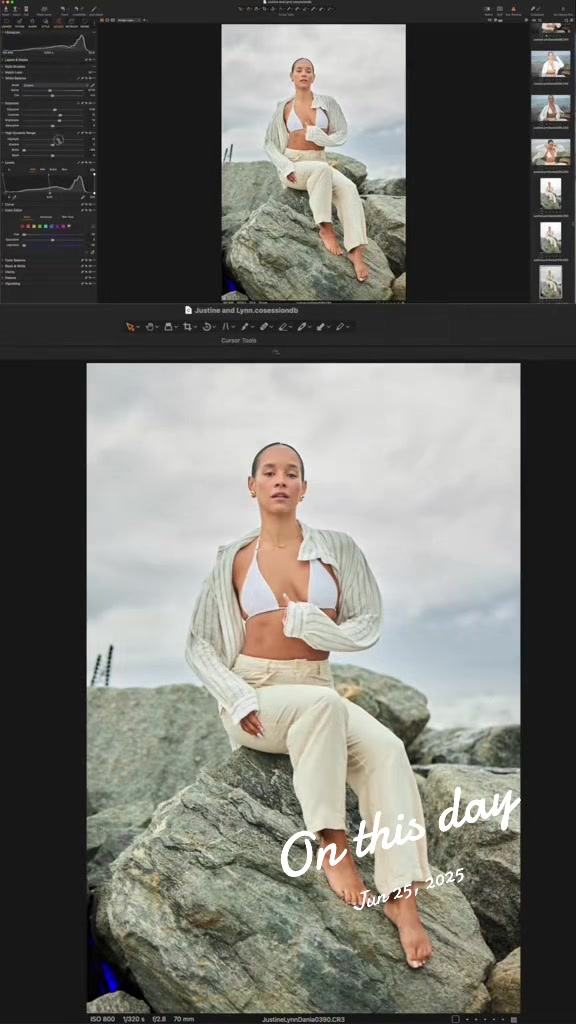Screen dimensions: 576x1024
Task: Click the Lightness slider in Color Editor
Action: [x=52, y=245]
